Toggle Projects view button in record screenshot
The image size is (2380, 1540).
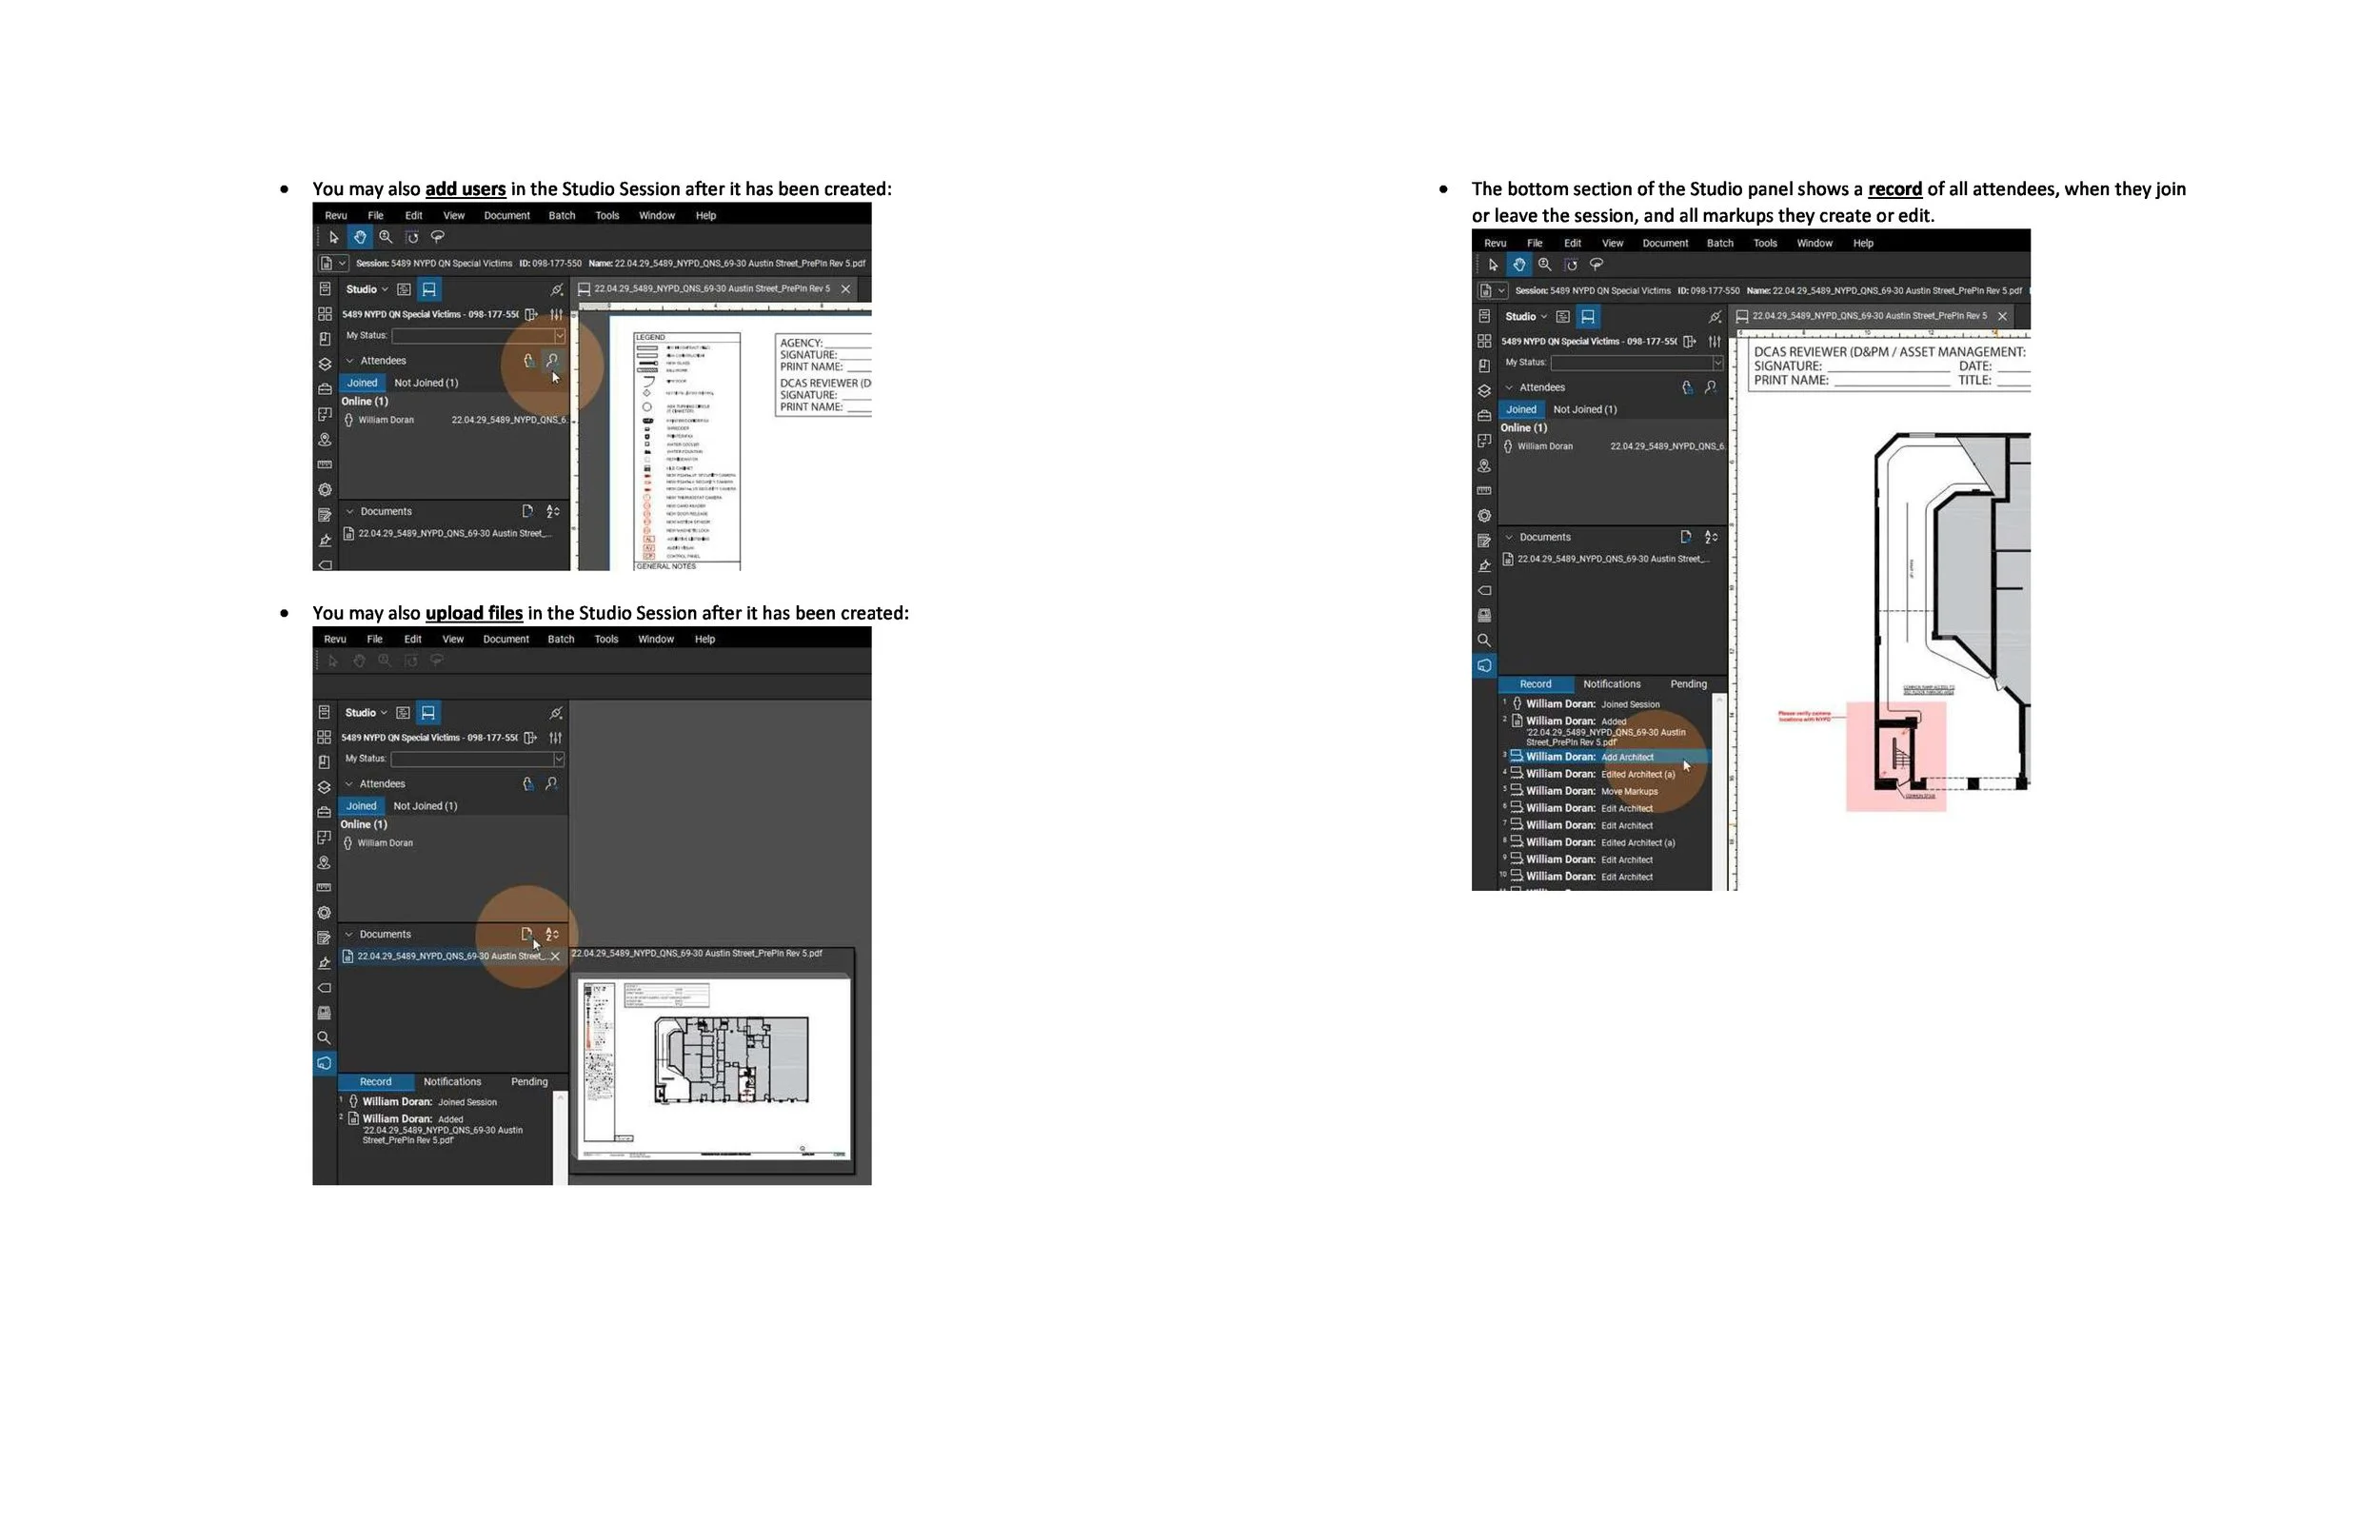click(x=1563, y=316)
